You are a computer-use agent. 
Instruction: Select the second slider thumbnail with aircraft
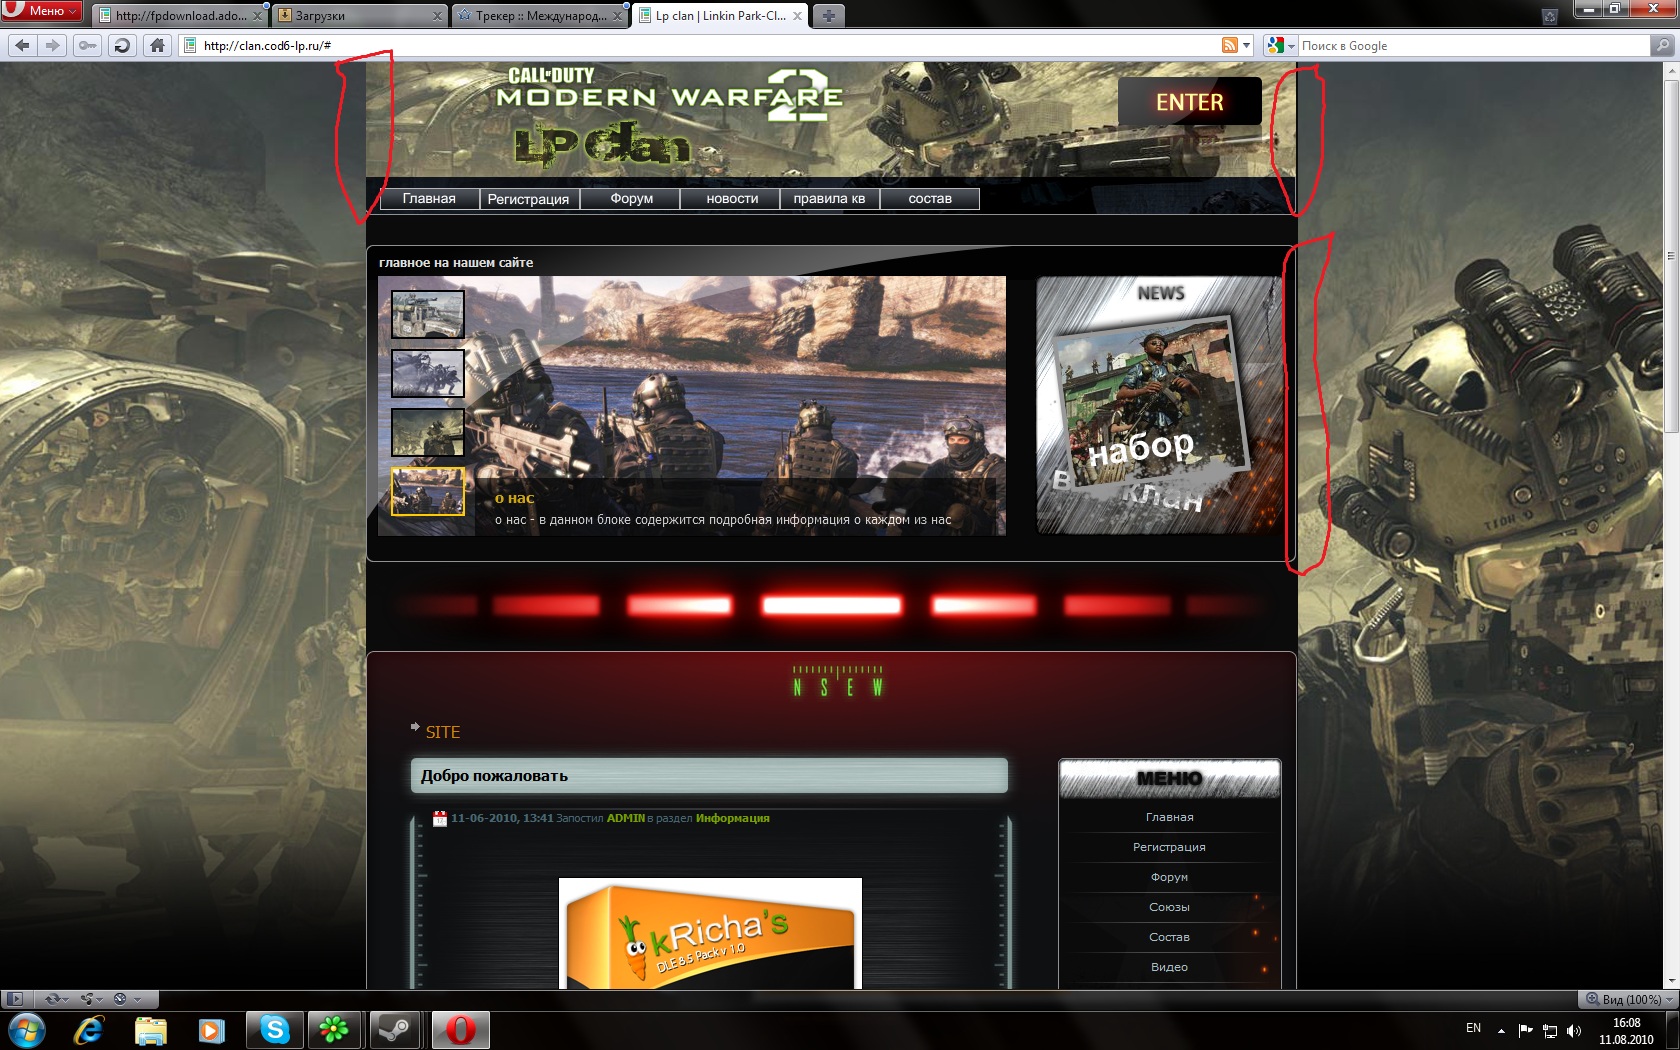(x=428, y=373)
